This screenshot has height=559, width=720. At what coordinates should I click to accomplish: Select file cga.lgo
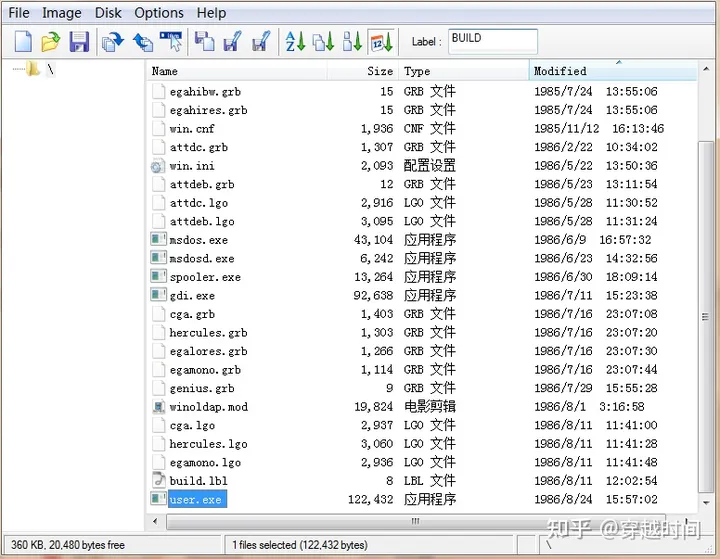coord(192,425)
